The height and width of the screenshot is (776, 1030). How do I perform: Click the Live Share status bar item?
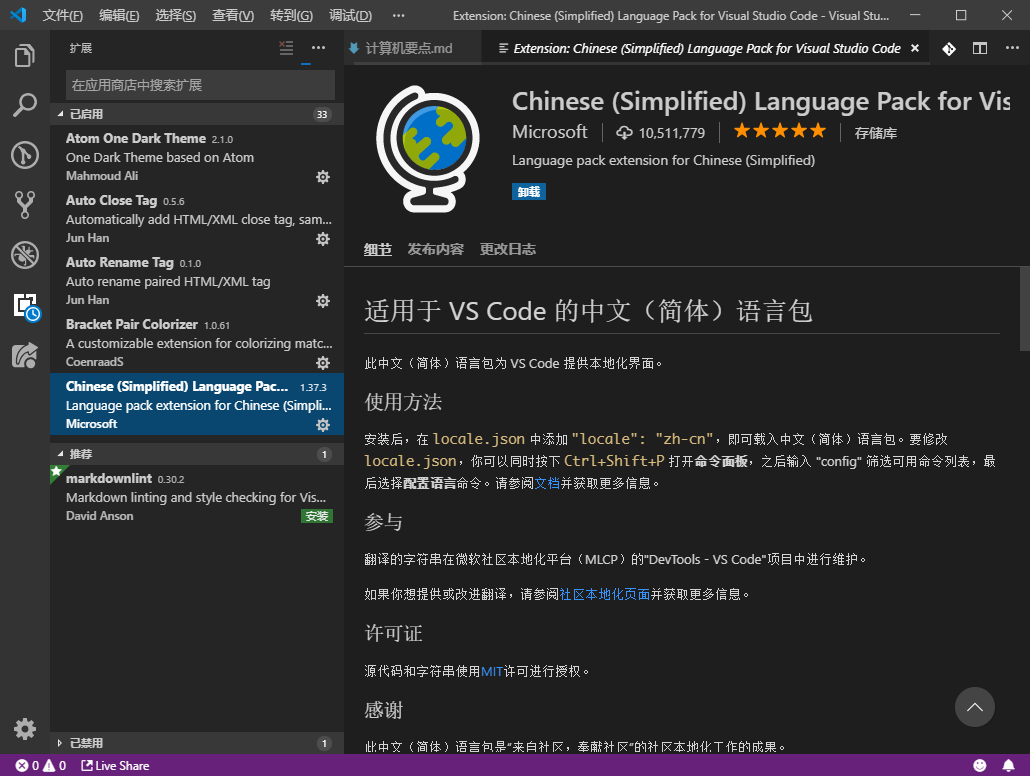116,765
